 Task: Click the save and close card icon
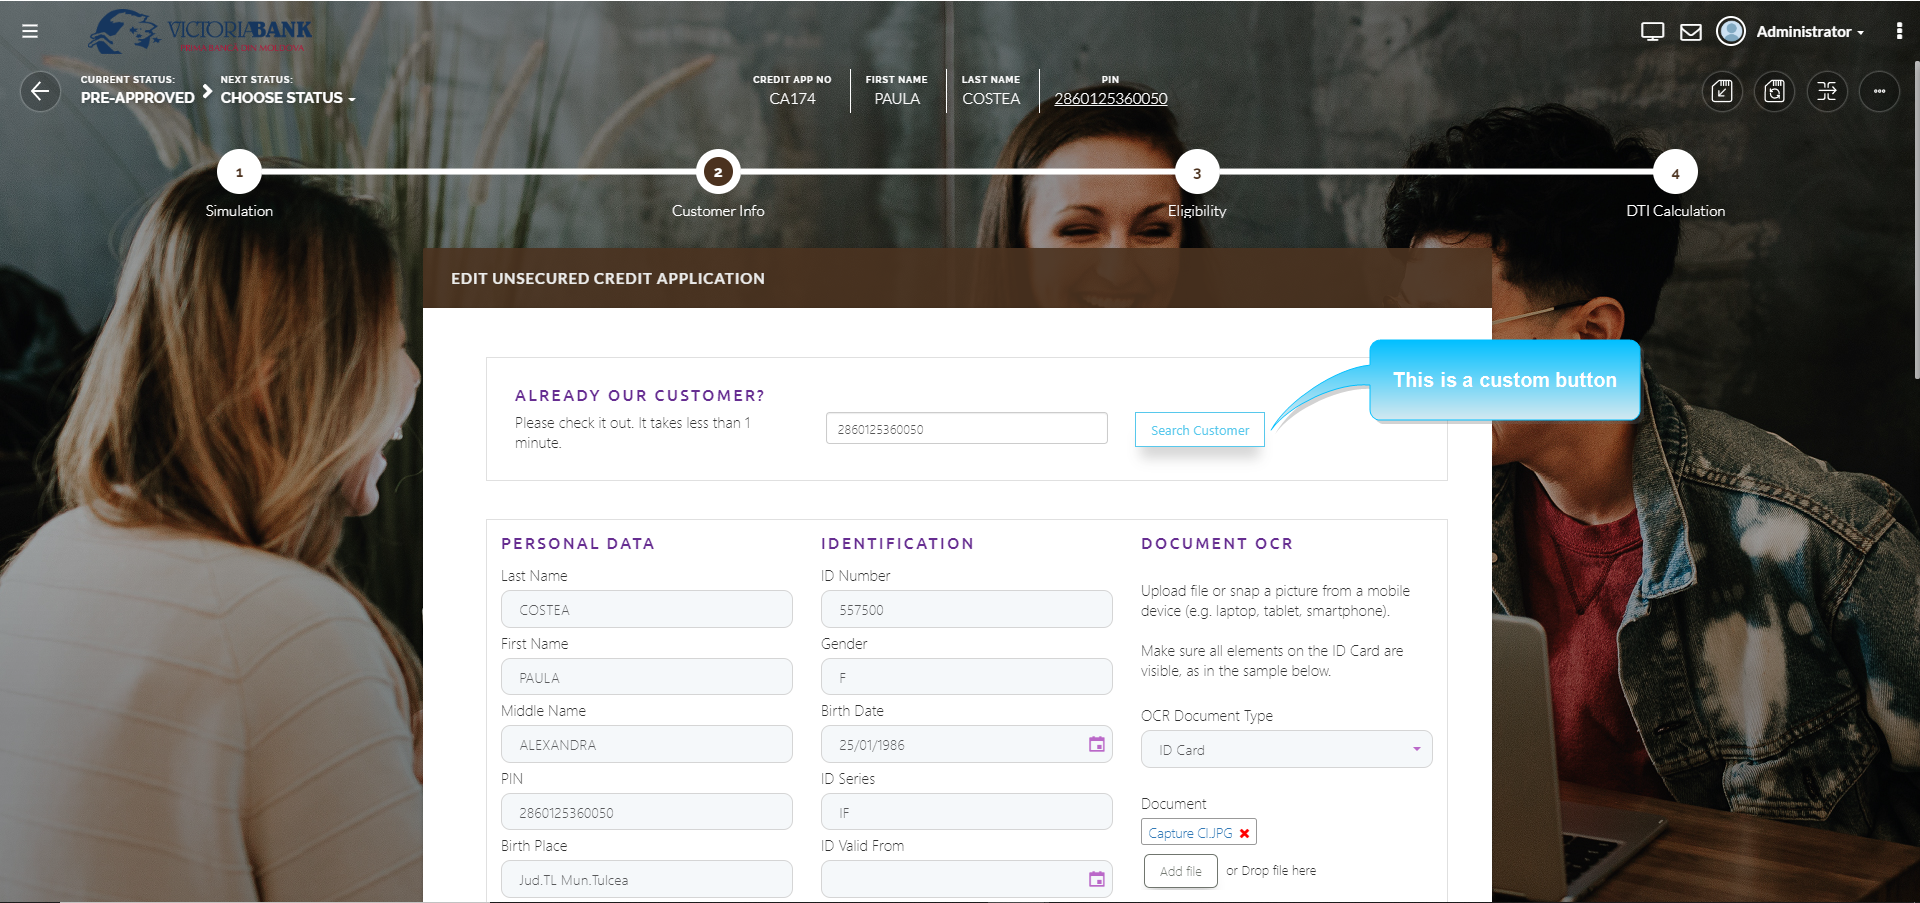tap(1722, 92)
